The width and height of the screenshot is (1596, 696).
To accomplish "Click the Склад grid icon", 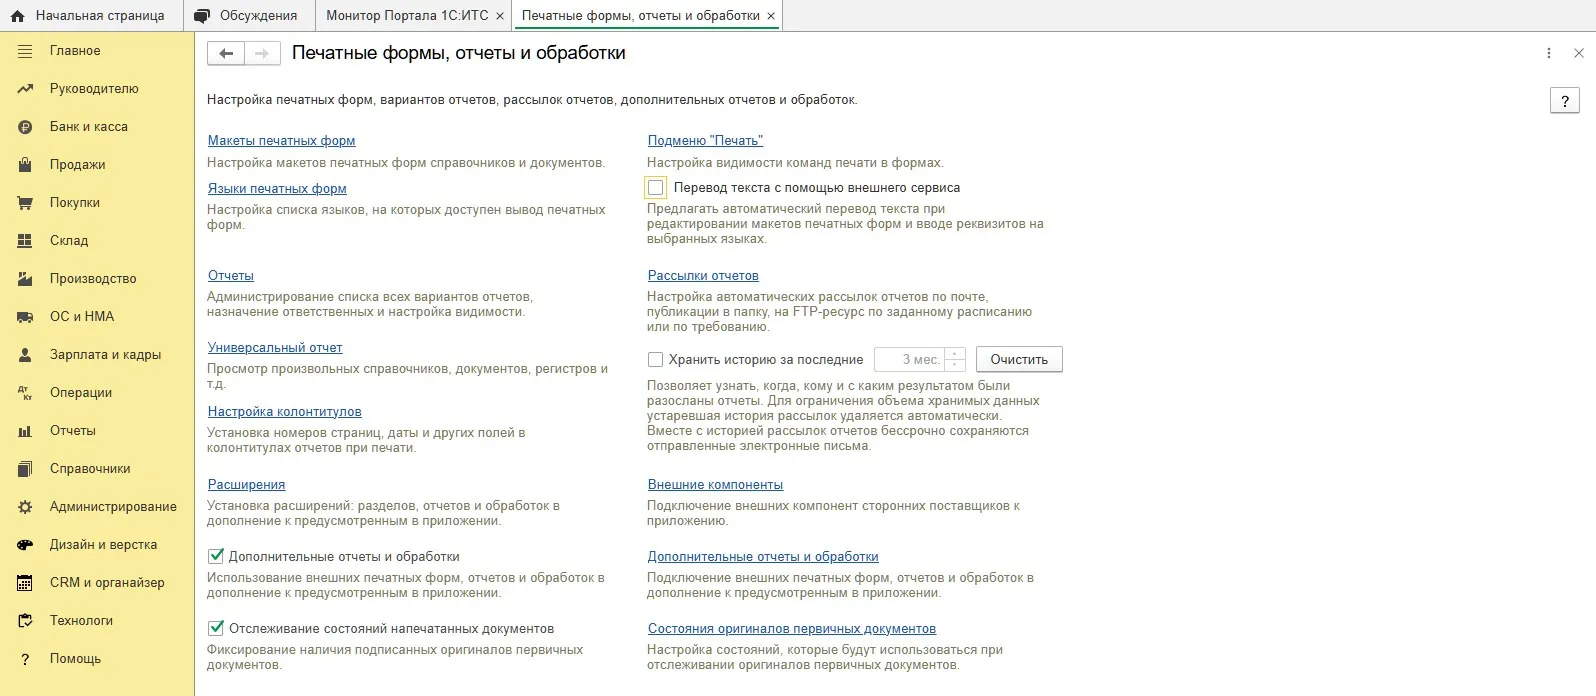I will tap(26, 241).
